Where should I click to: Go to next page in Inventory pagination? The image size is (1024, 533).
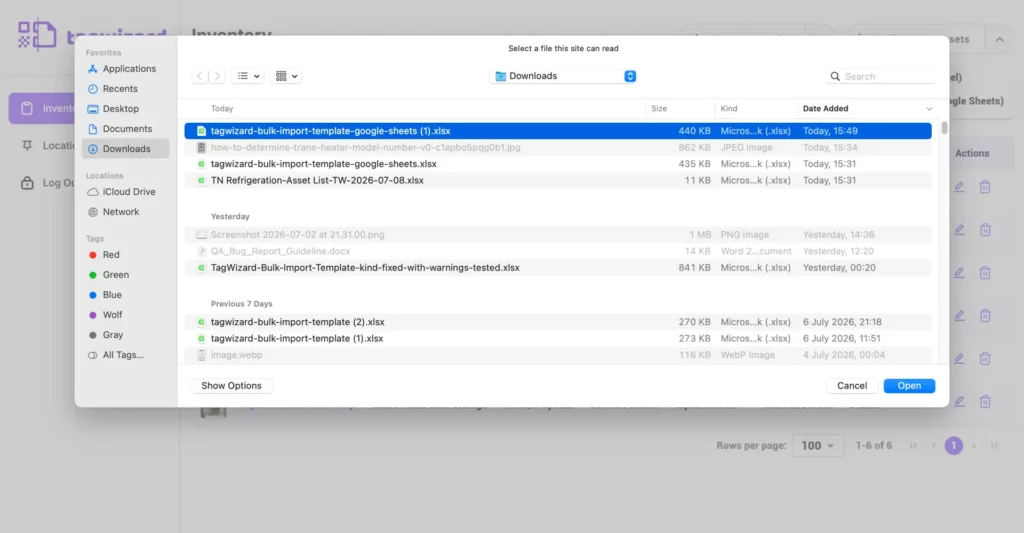(x=974, y=445)
